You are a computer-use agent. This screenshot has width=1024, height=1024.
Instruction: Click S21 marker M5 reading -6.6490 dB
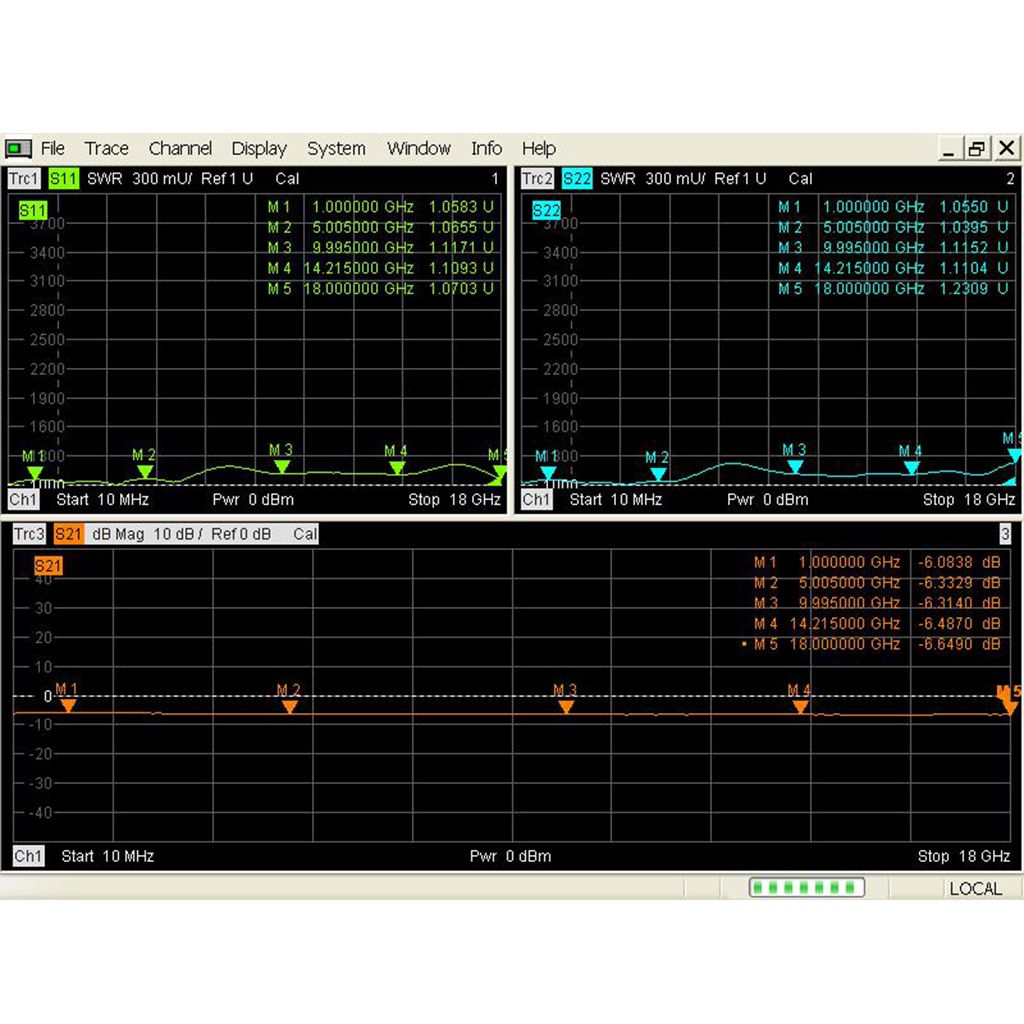click(x=959, y=644)
